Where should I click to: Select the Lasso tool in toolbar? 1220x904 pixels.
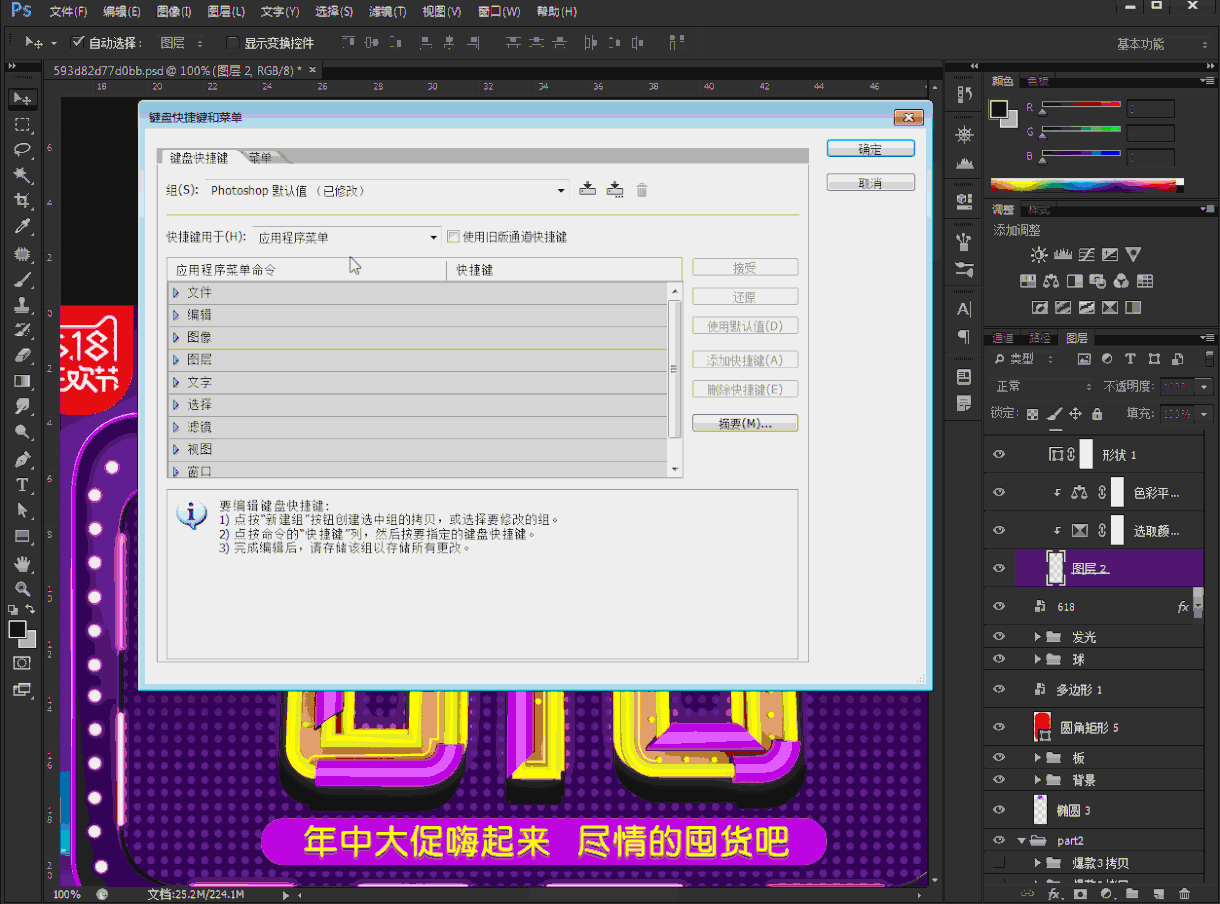22,150
